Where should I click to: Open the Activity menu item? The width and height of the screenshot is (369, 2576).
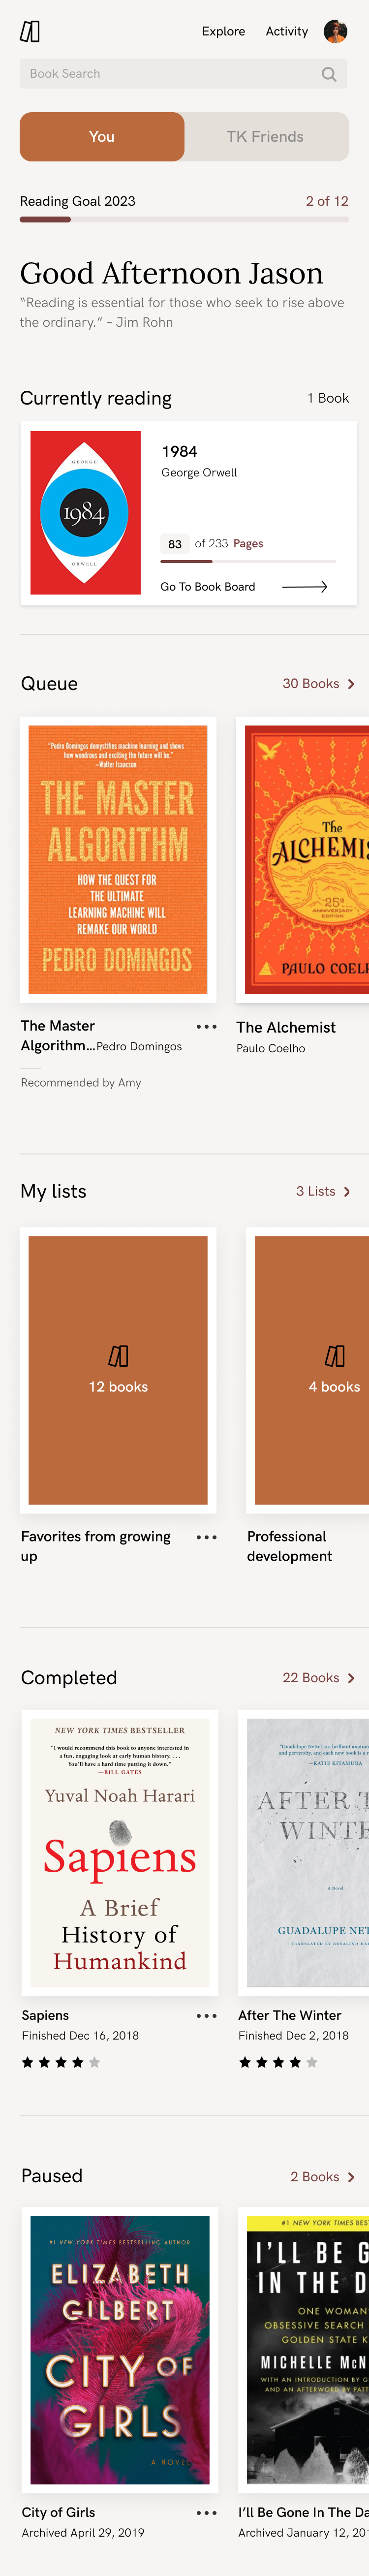(x=287, y=32)
